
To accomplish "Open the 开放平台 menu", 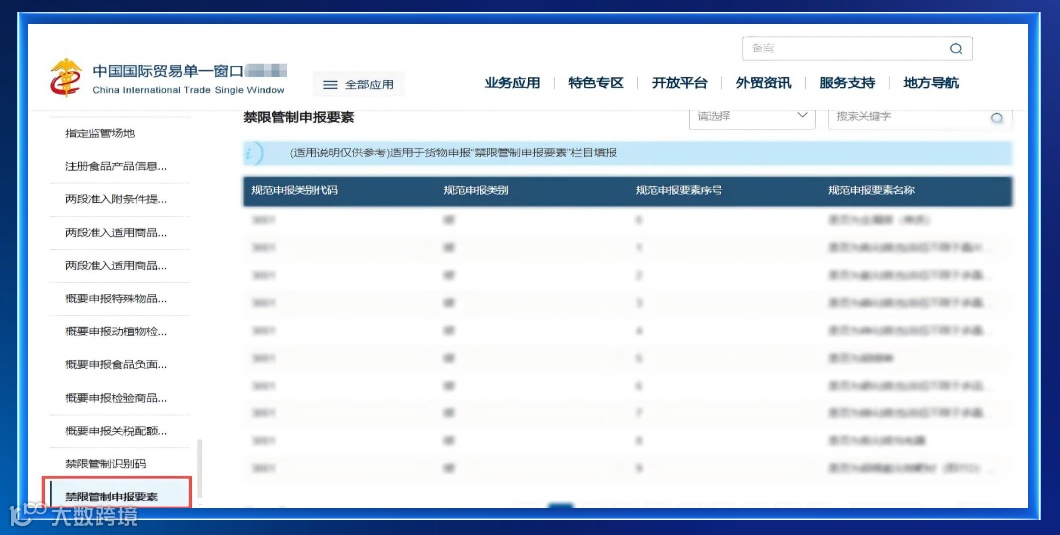I will tap(679, 83).
